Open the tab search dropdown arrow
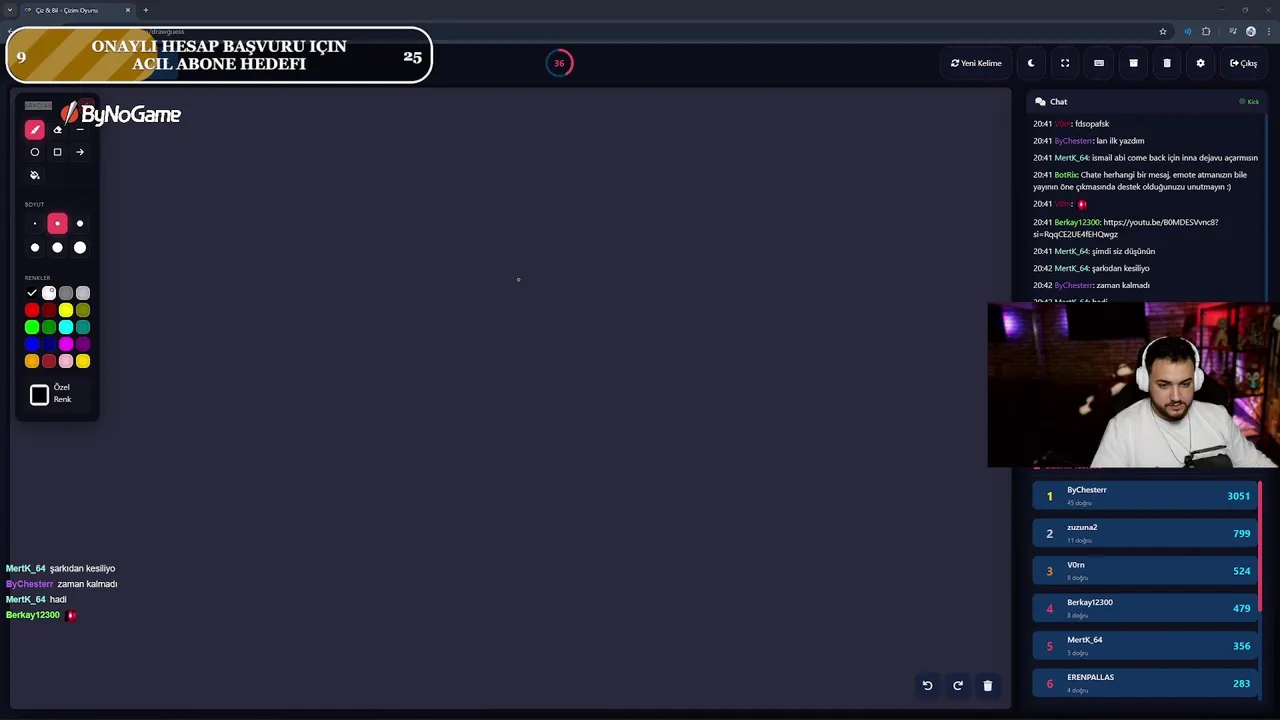 point(9,10)
